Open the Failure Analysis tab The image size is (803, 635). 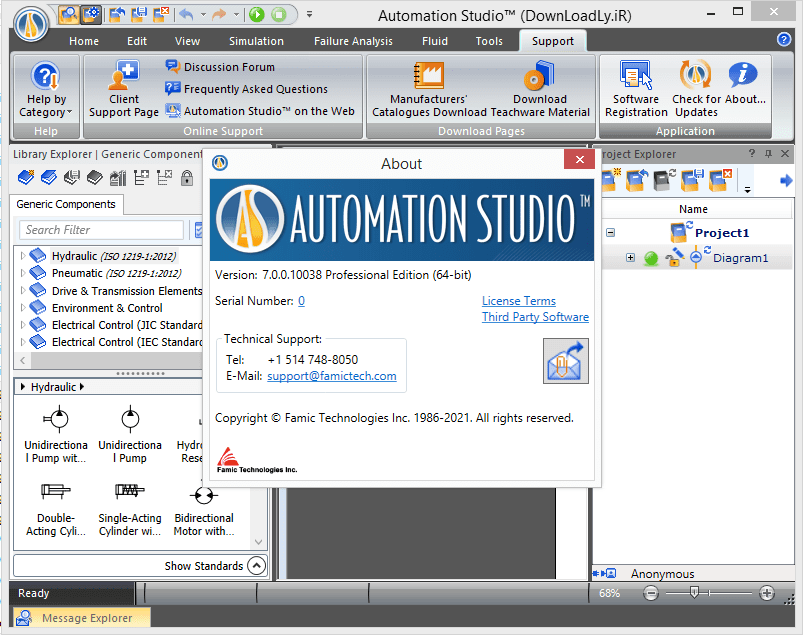(351, 41)
